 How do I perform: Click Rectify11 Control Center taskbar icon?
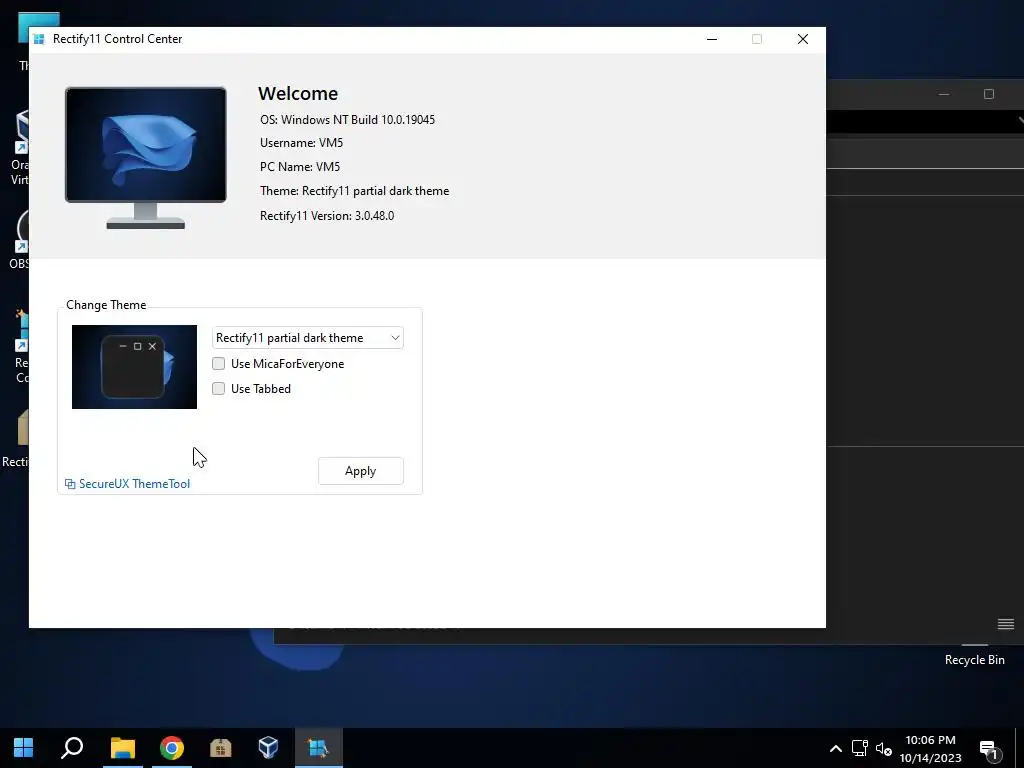pyautogui.click(x=318, y=748)
